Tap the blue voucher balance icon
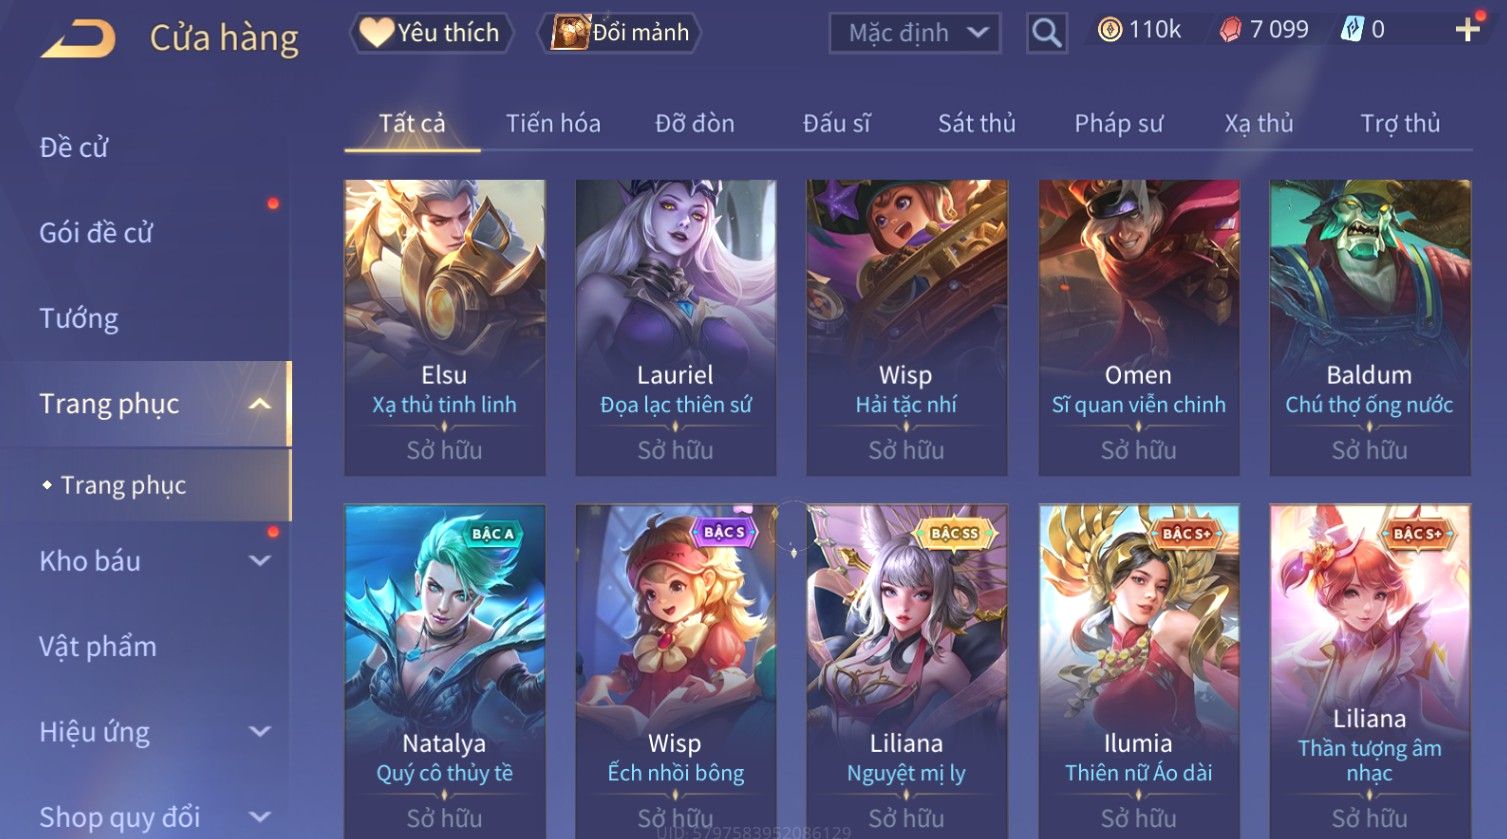 [1352, 30]
